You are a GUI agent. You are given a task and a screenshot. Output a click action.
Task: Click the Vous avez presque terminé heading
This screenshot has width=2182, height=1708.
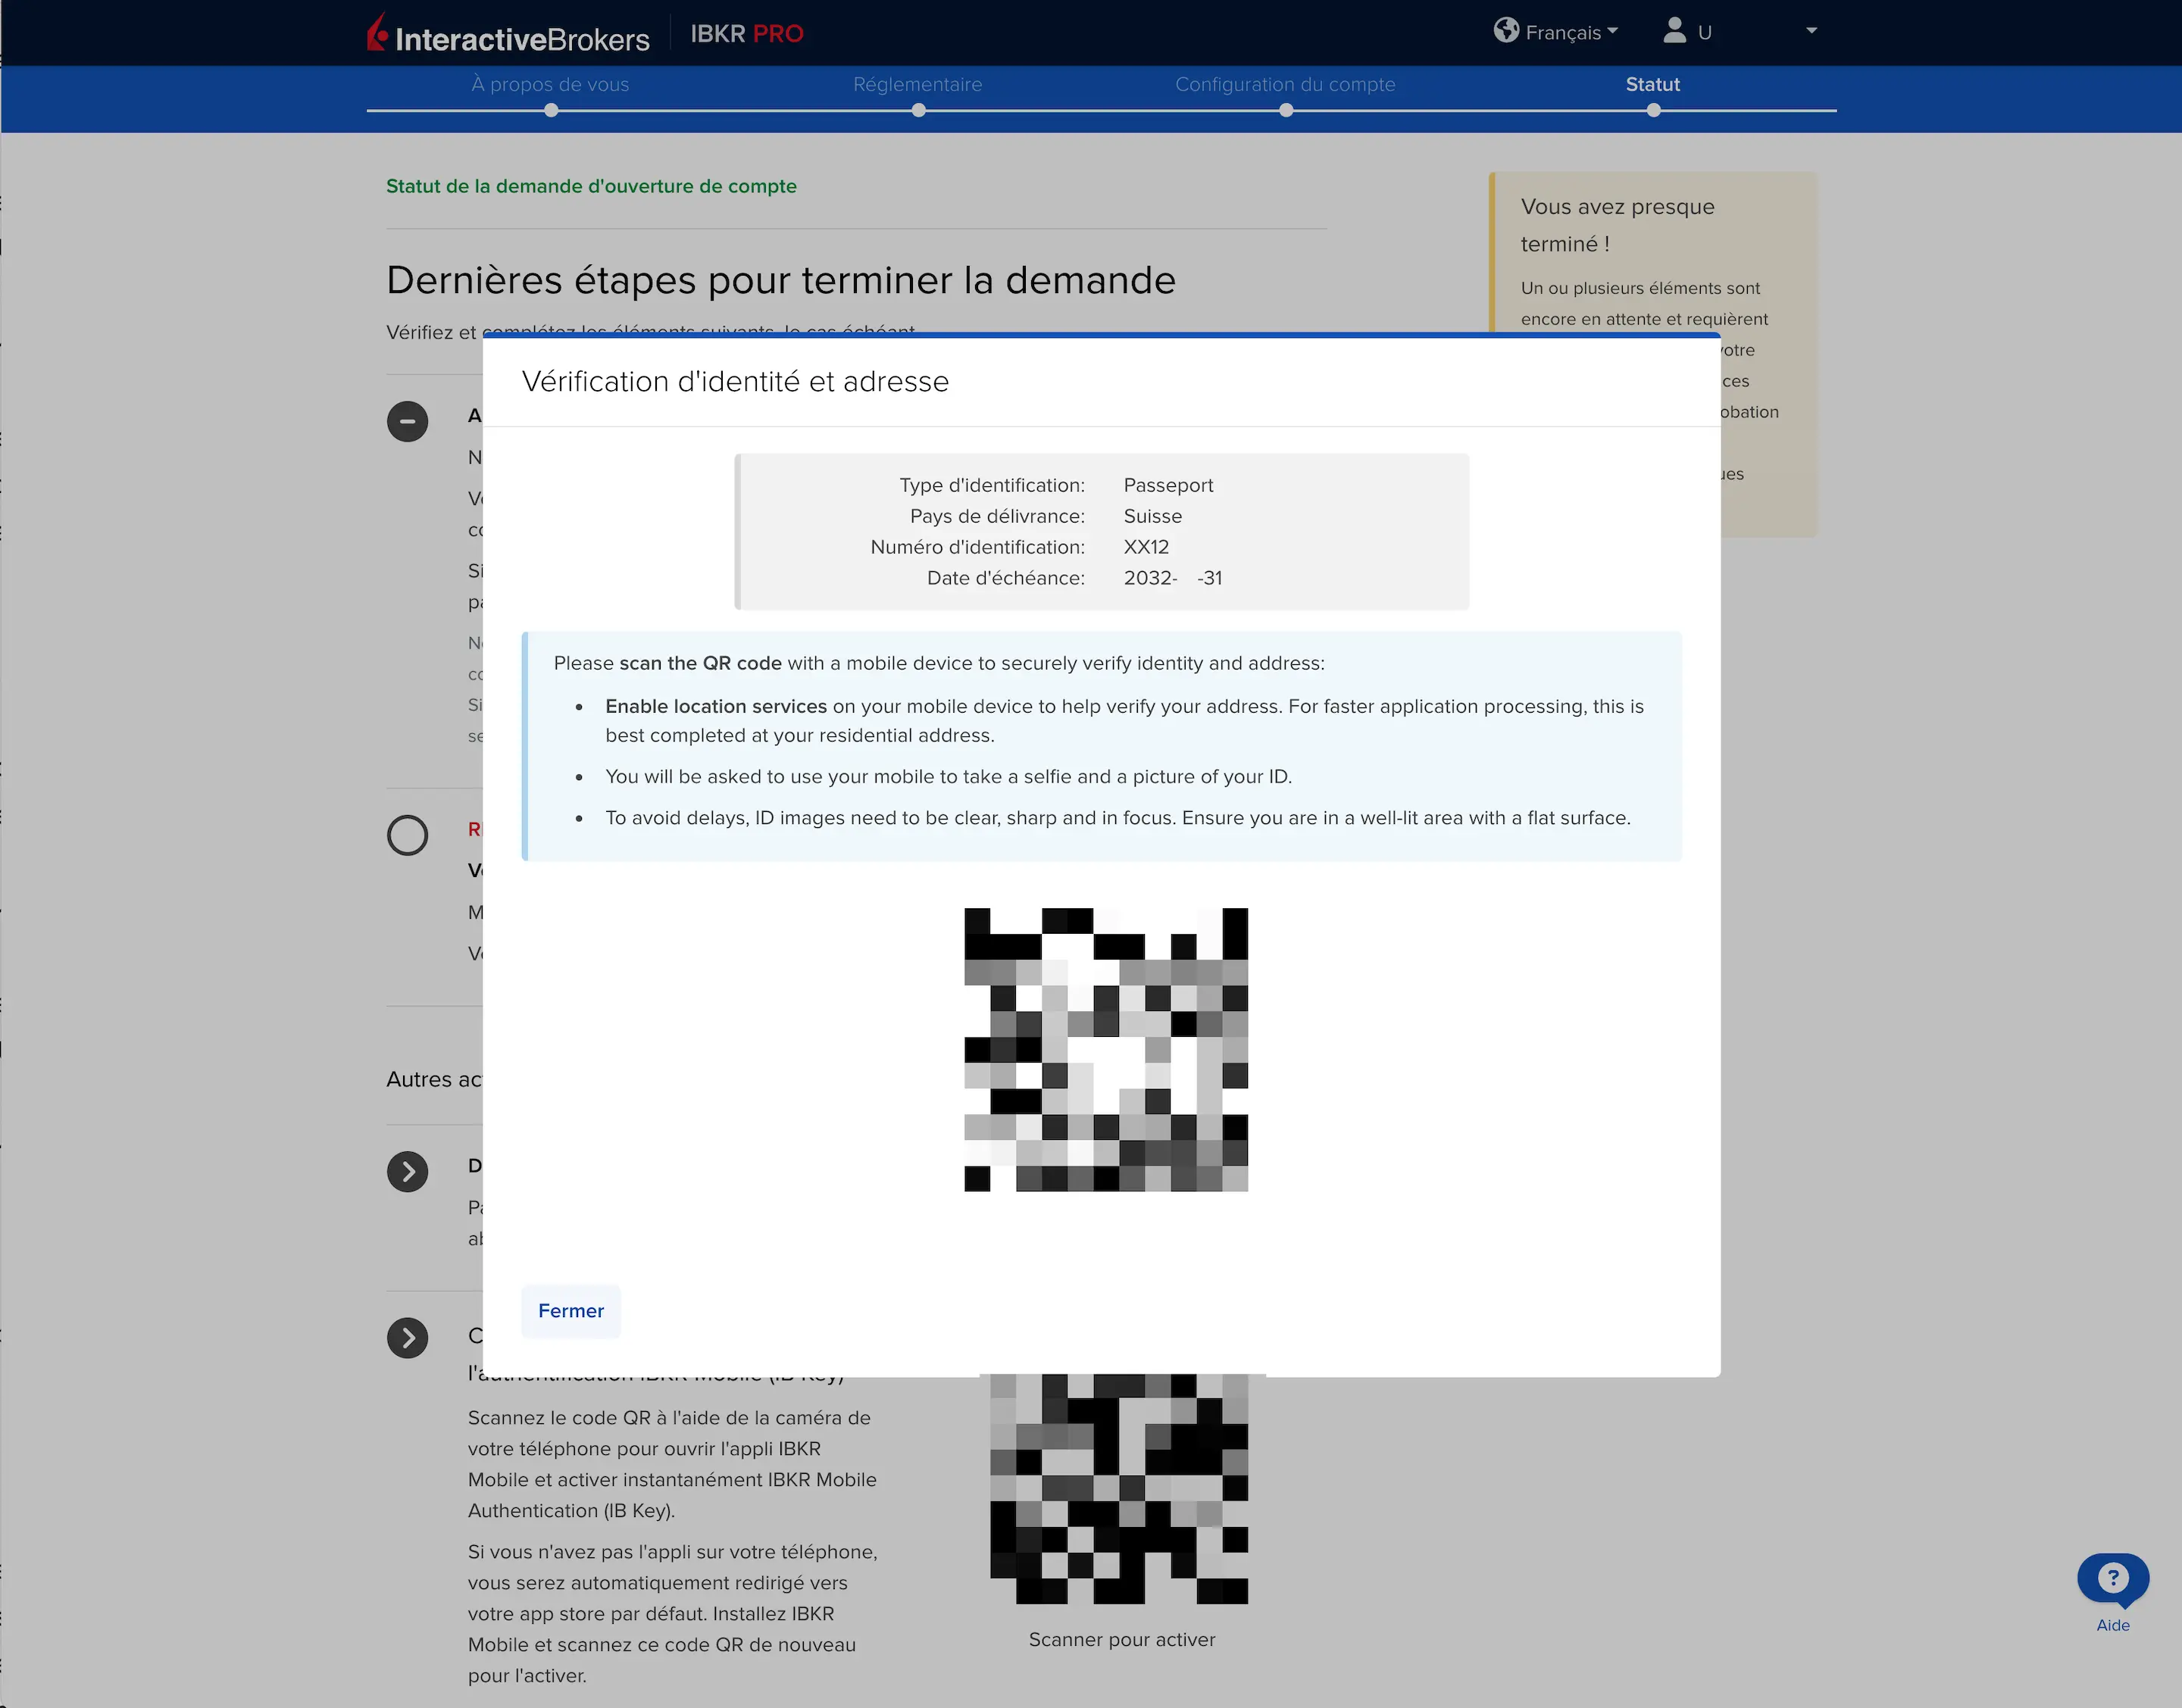(1617, 225)
